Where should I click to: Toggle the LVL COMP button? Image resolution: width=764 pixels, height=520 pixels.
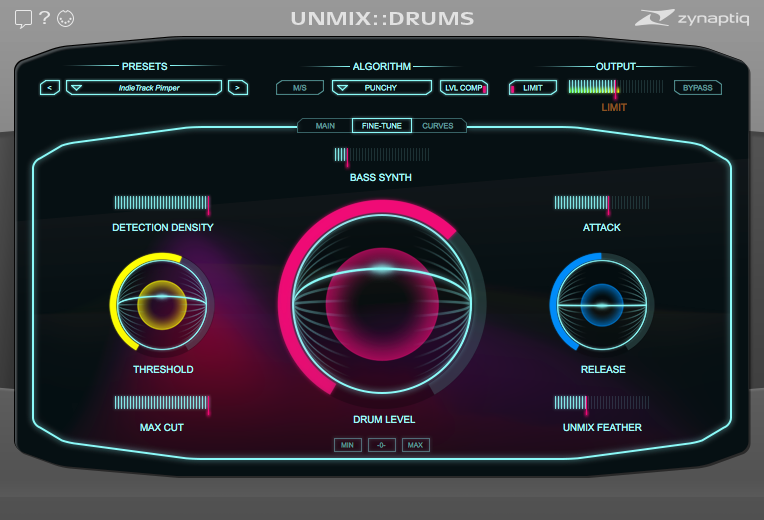tap(464, 88)
